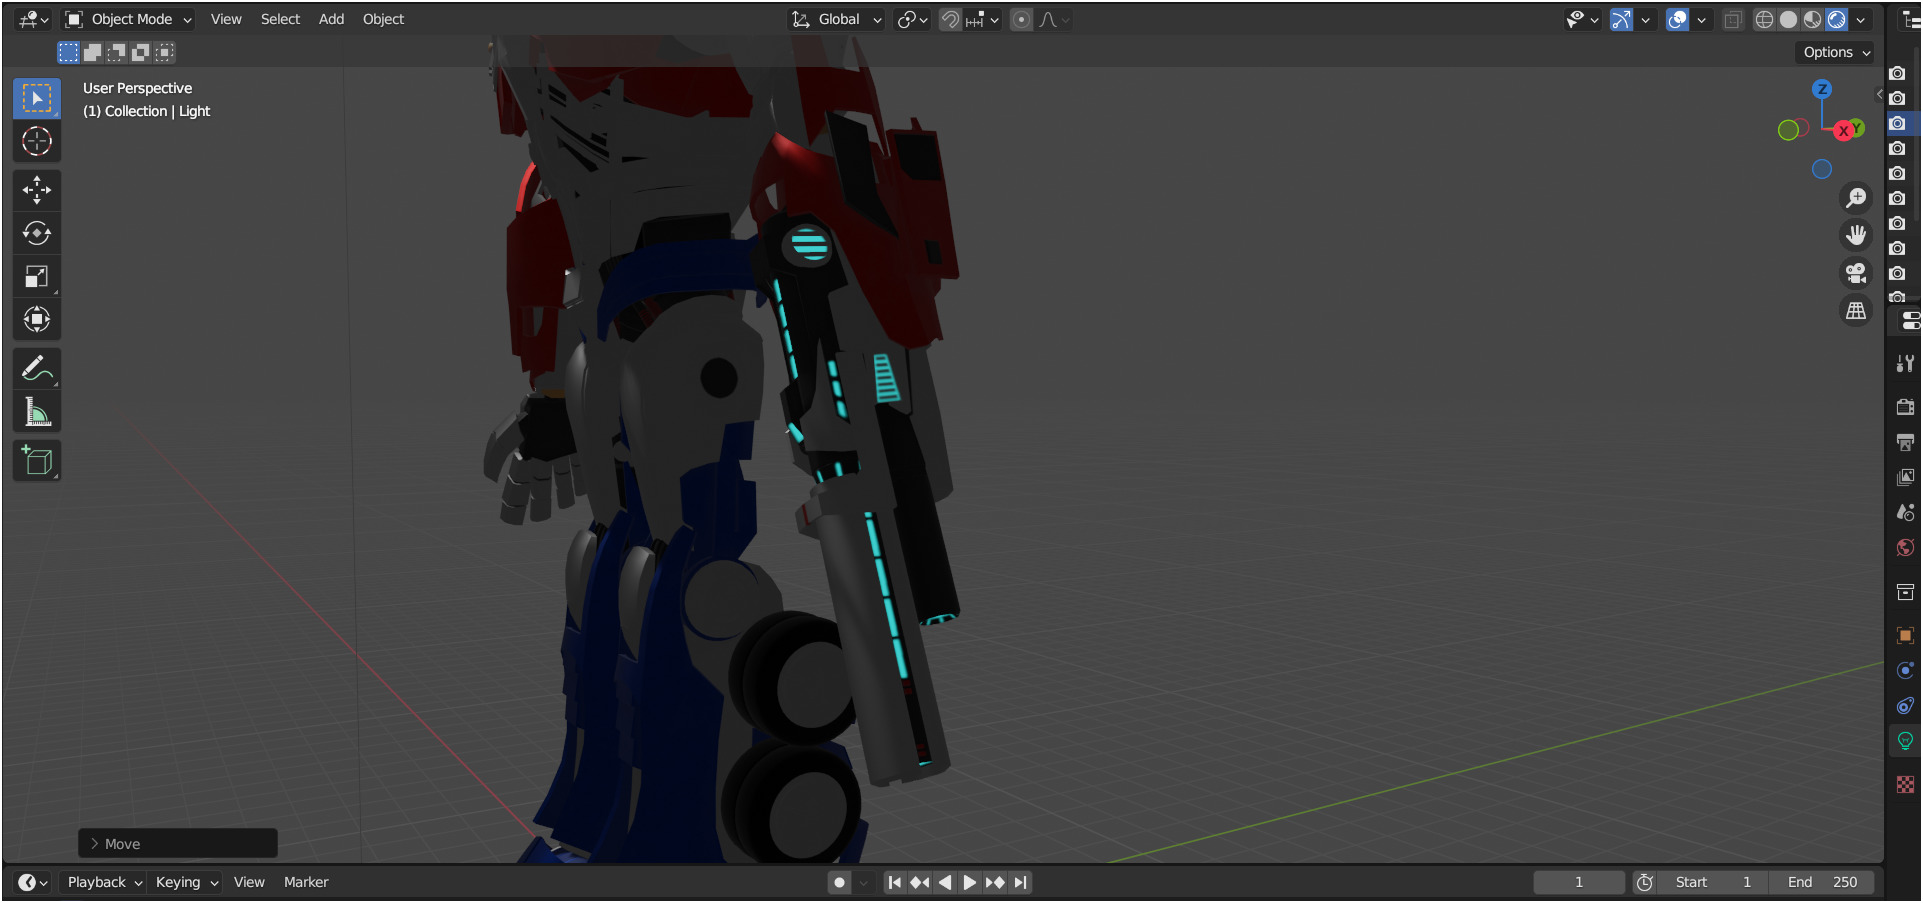Activate the Measure ruler tool

(37, 412)
